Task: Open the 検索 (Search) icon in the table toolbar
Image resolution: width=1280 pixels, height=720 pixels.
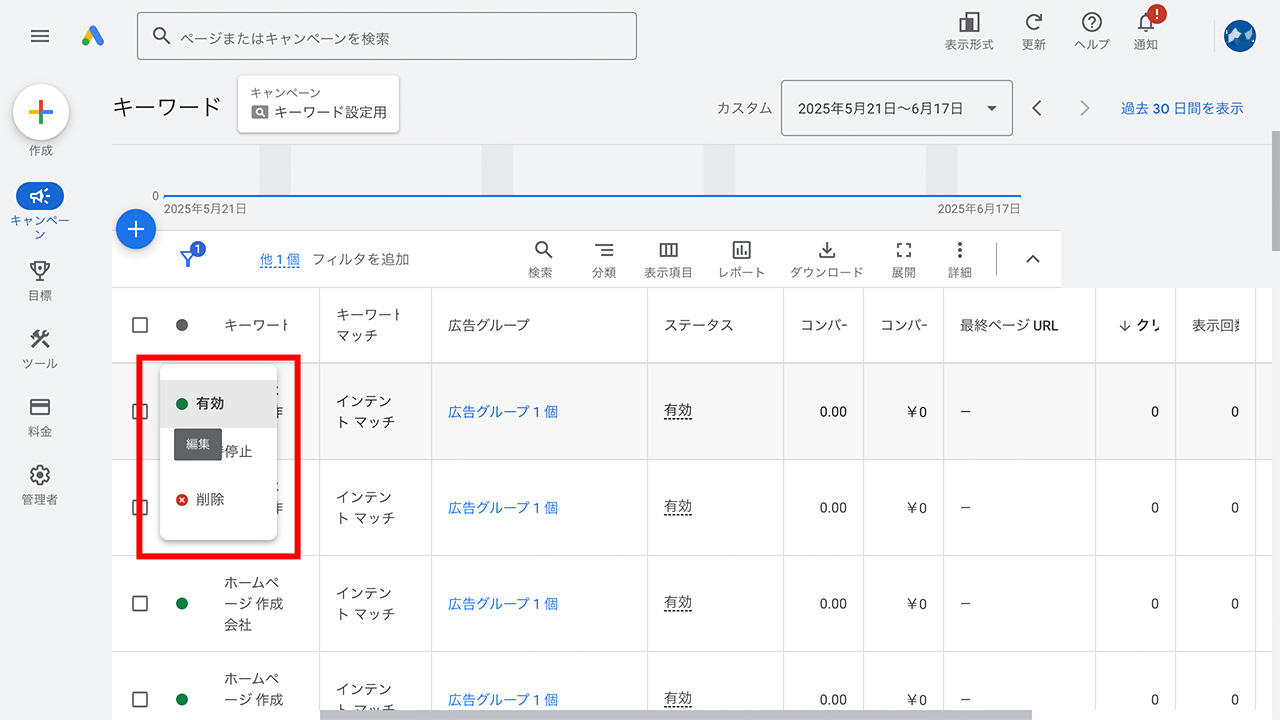Action: [542, 258]
